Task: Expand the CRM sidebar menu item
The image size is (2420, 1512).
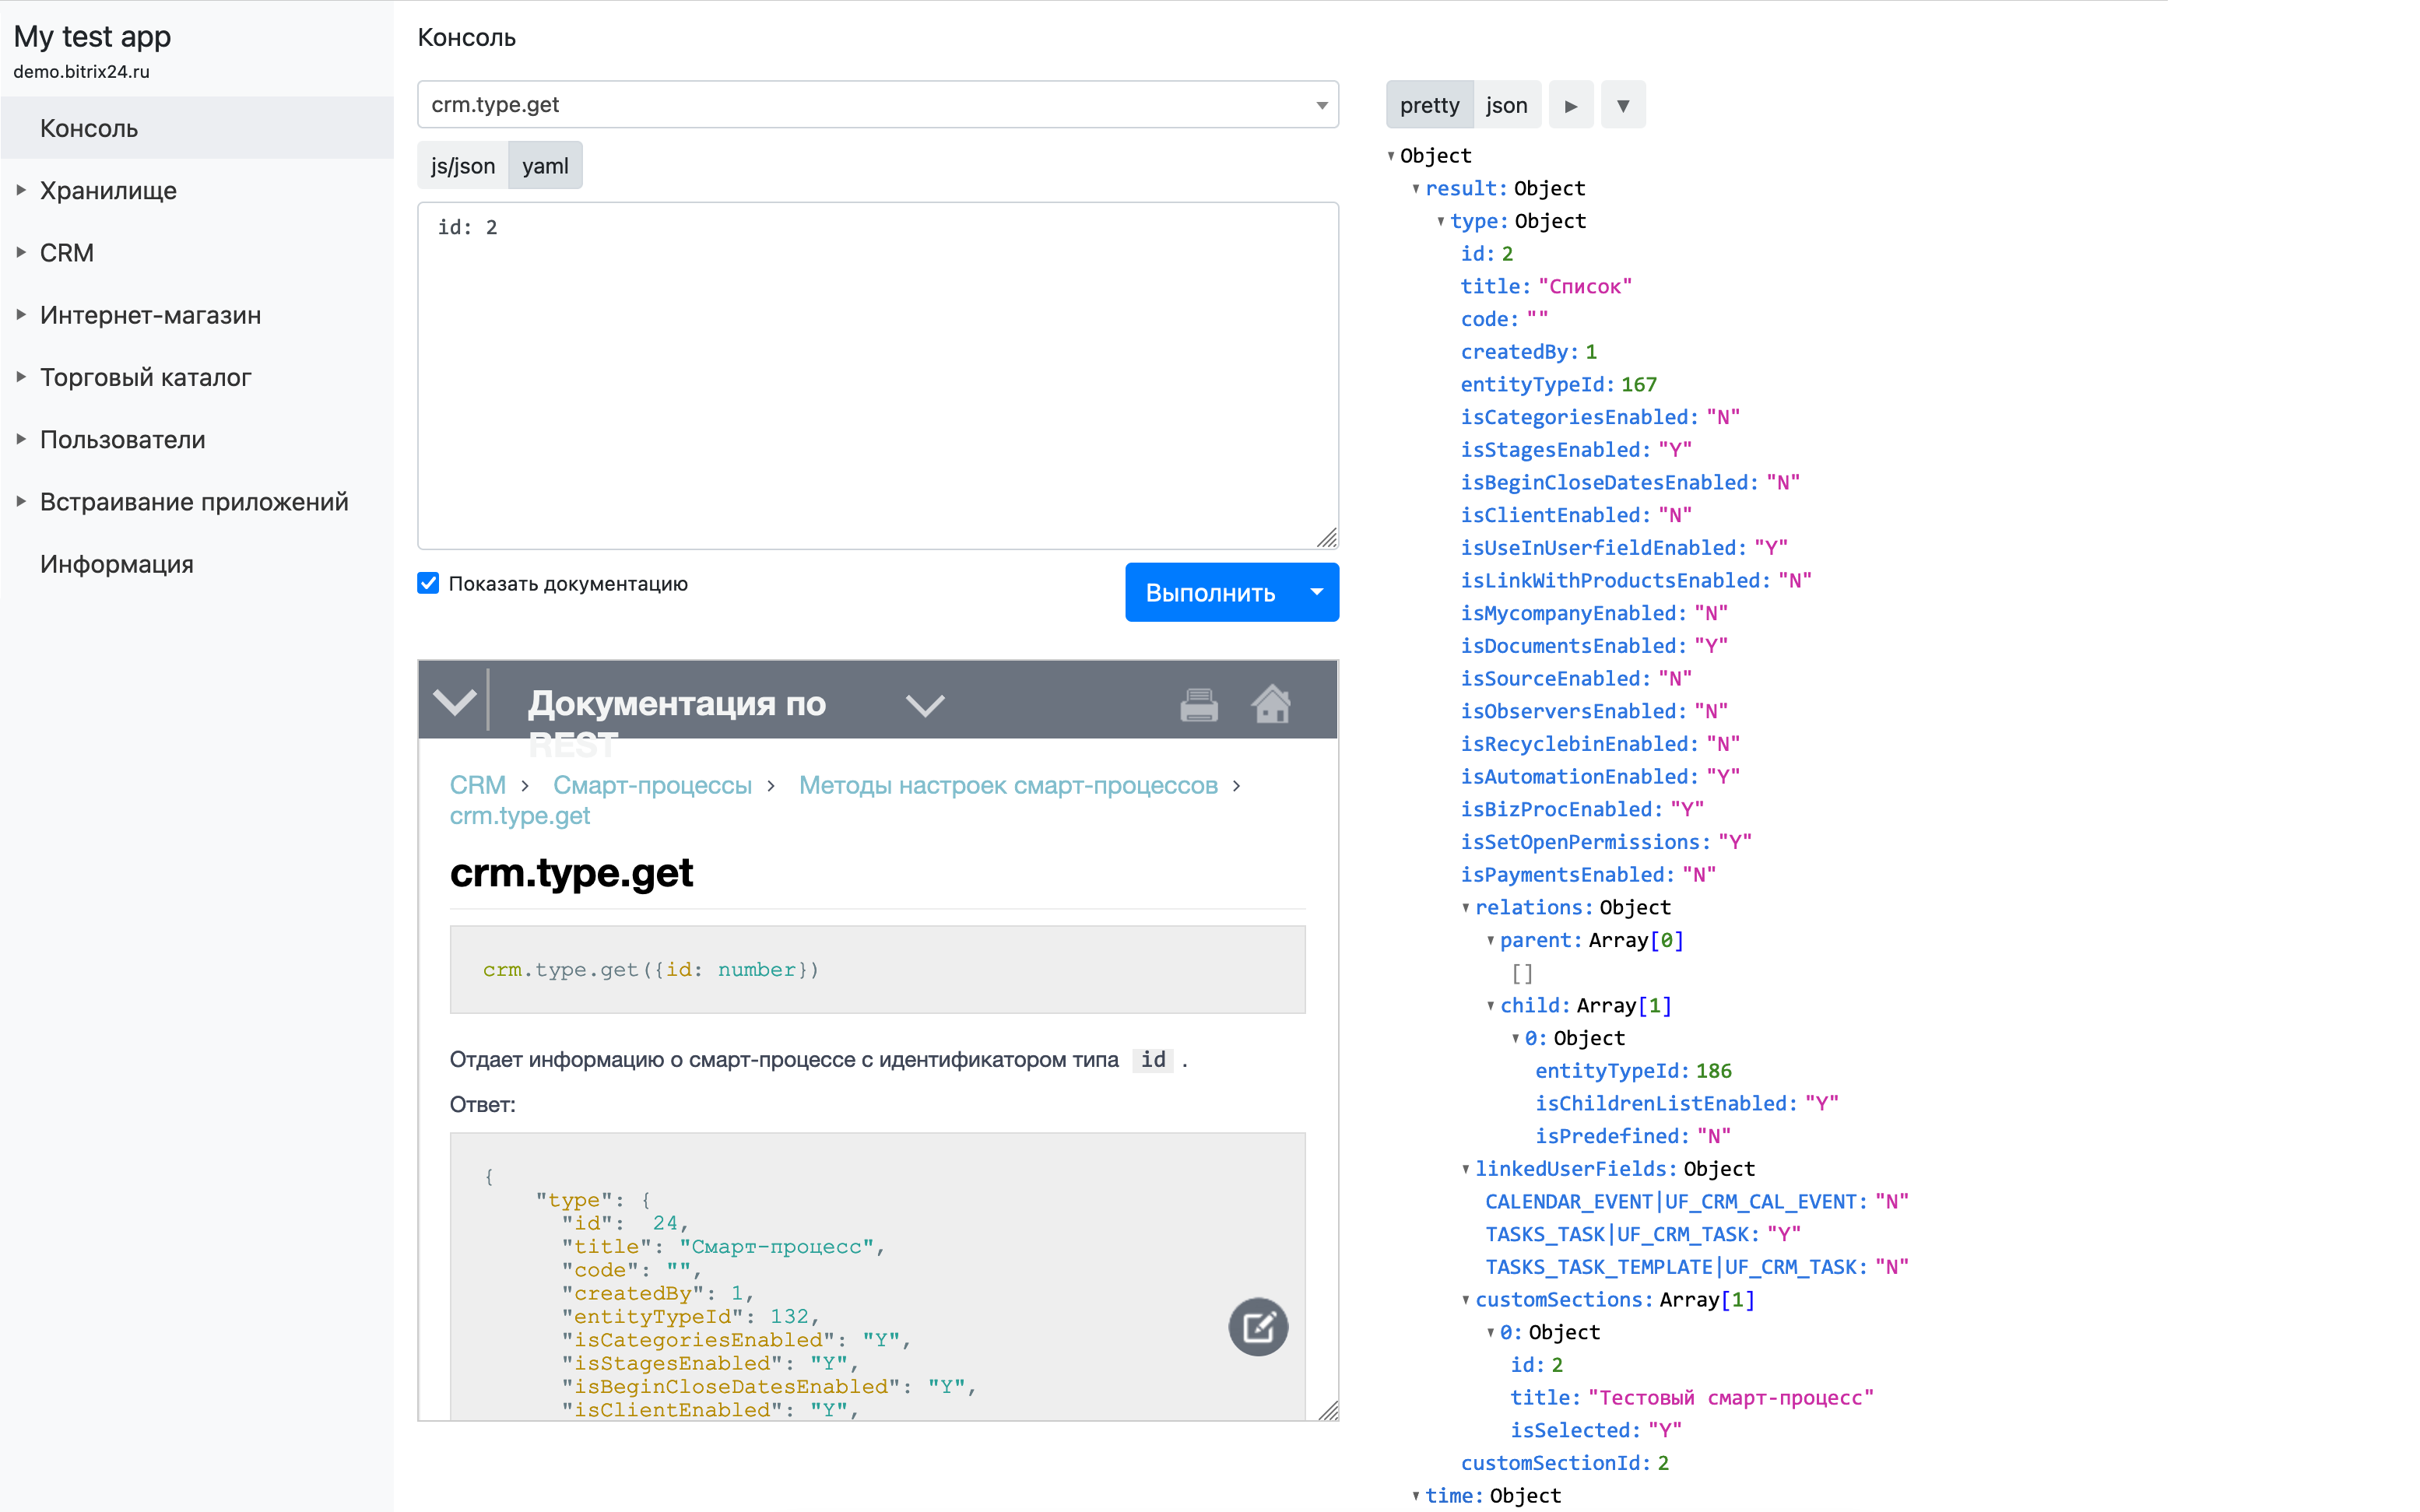Action: click(x=66, y=253)
